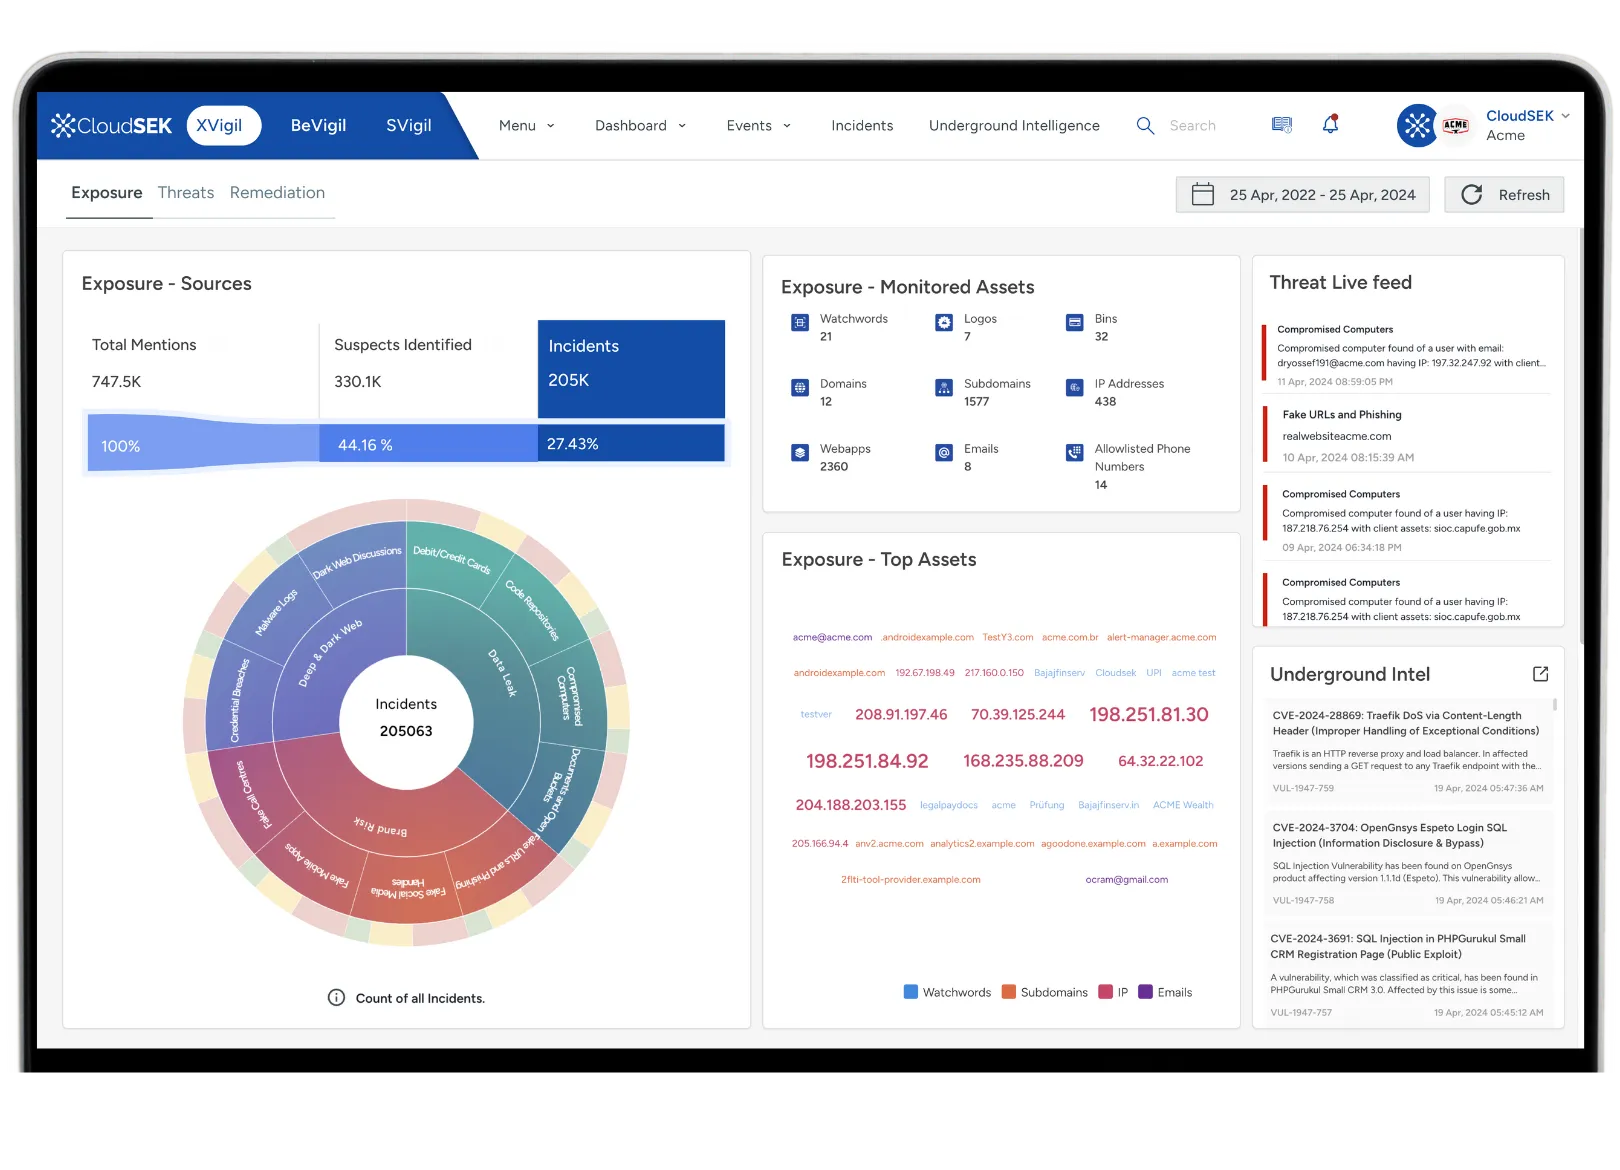1620x1170 pixels.
Task: Click 168.235.88.209 in Top Assets cloud
Action: click(1023, 761)
